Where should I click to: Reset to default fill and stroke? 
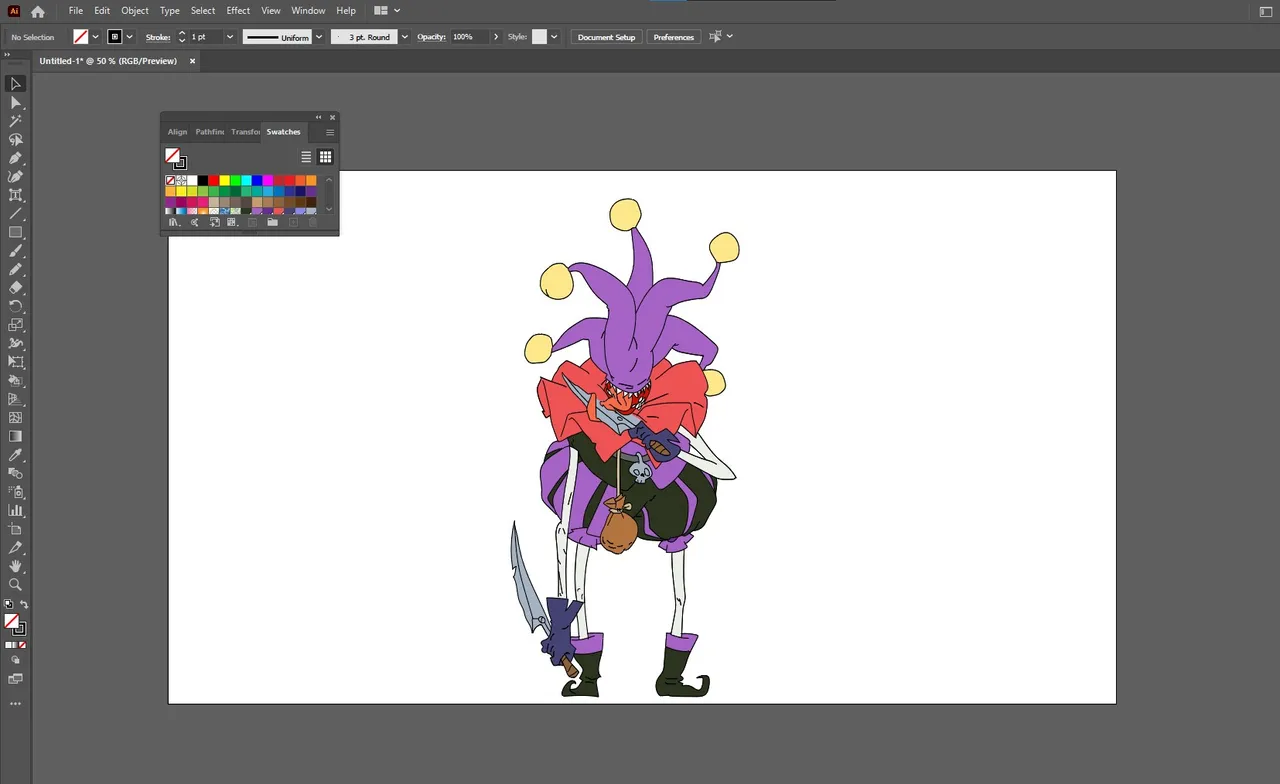8,605
